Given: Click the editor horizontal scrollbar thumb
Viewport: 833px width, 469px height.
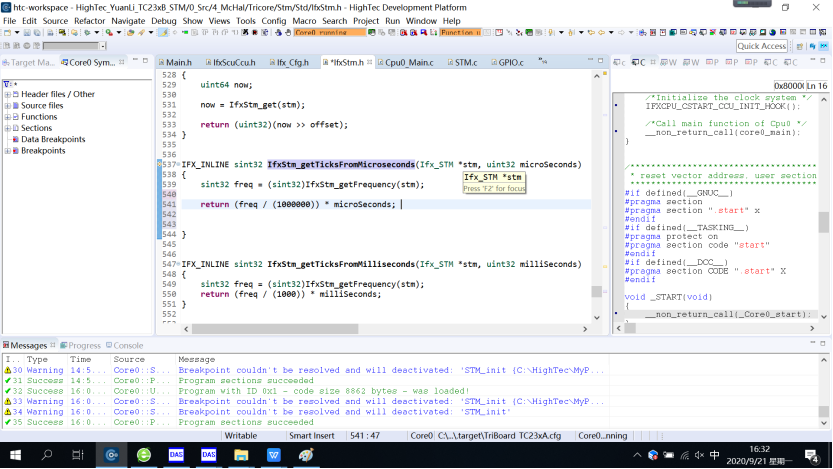Looking at the screenshot, I should click(275, 329).
